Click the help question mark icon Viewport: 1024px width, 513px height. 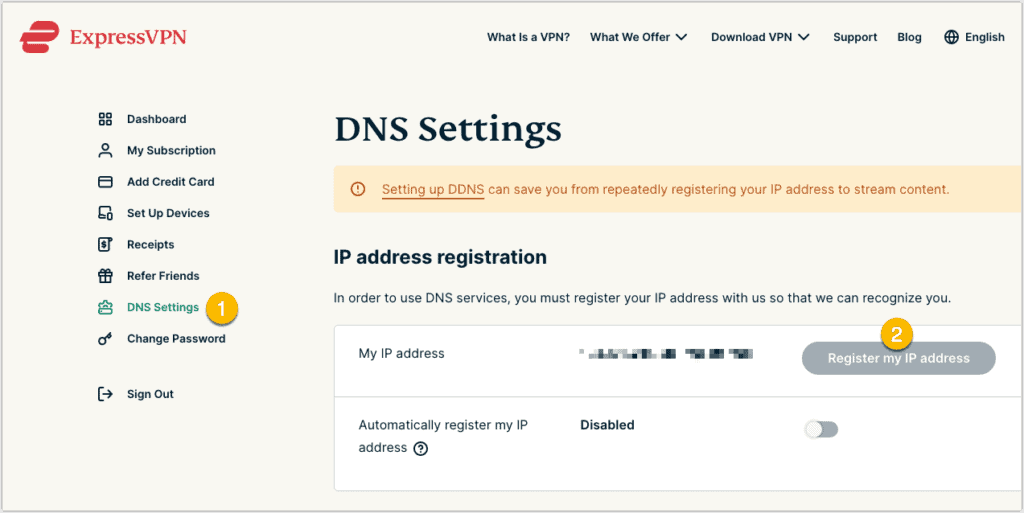pos(421,449)
